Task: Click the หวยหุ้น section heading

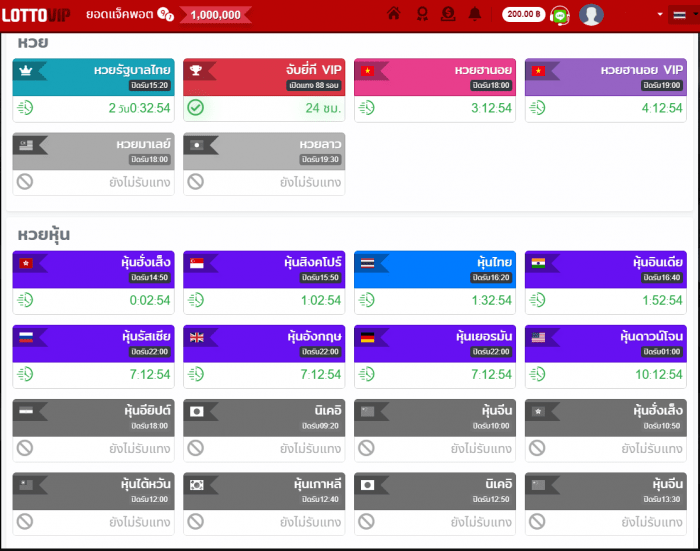Action: point(44,234)
